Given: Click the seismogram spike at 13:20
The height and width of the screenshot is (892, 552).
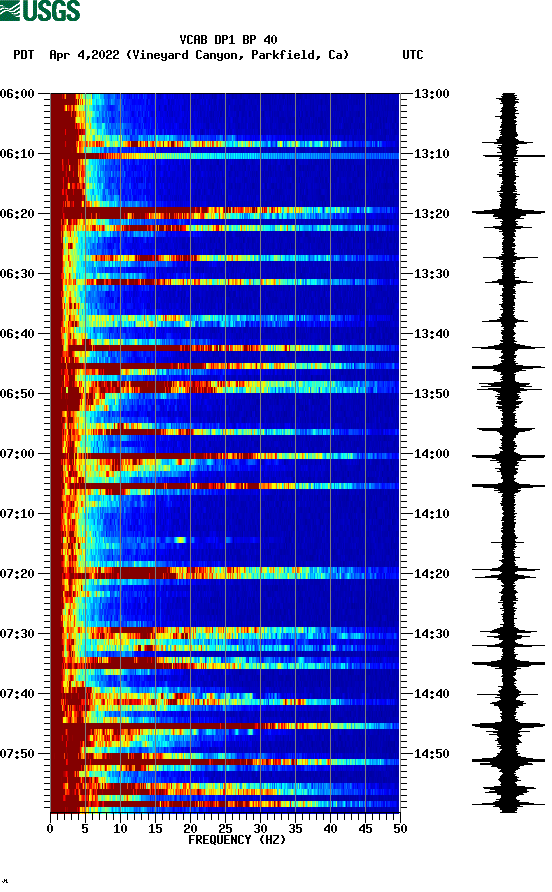Looking at the screenshot, I should pos(508,212).
